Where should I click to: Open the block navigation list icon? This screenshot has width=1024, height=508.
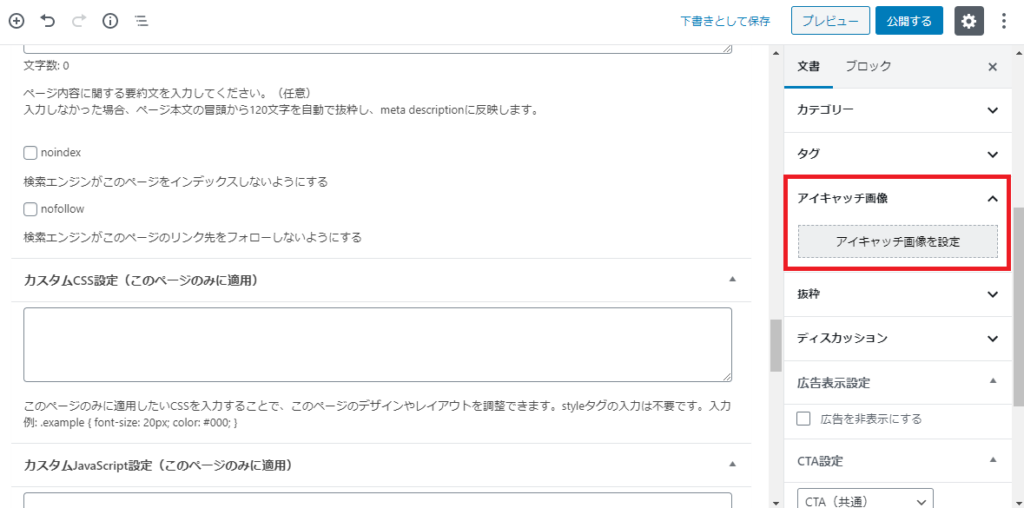[141, 21]
